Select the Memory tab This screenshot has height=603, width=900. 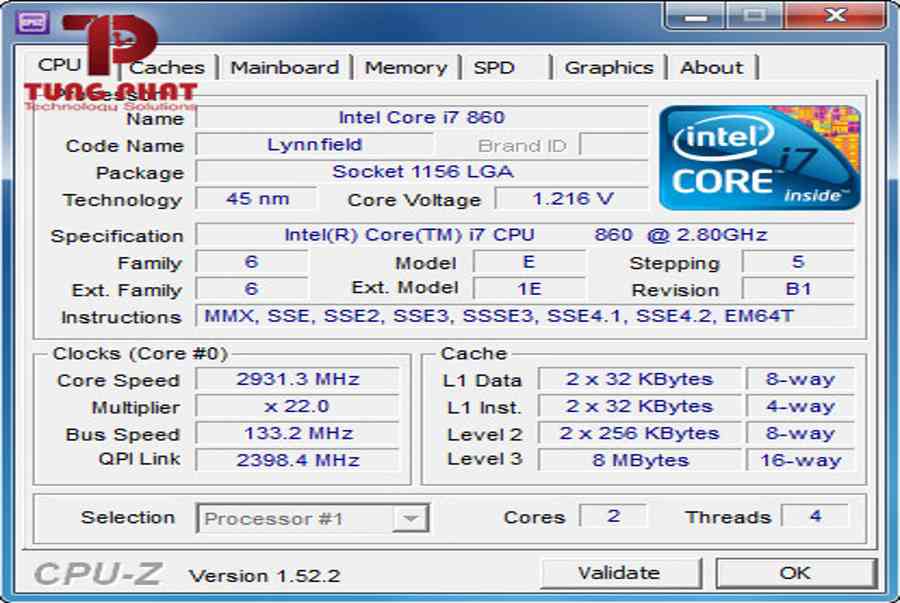pyautogui.click(x=406, y=68)
